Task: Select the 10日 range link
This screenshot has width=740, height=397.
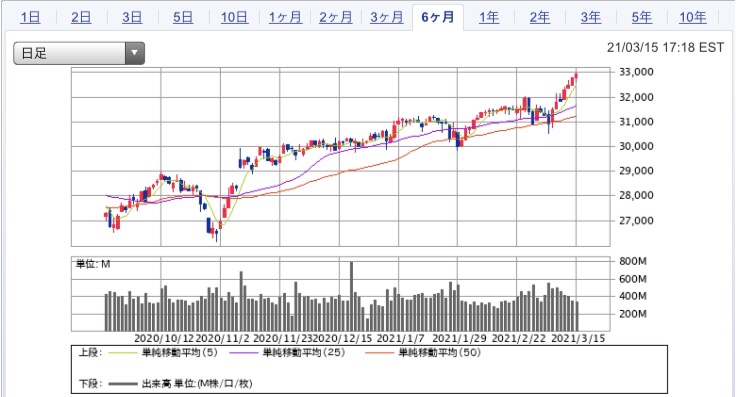Action: 235,17
